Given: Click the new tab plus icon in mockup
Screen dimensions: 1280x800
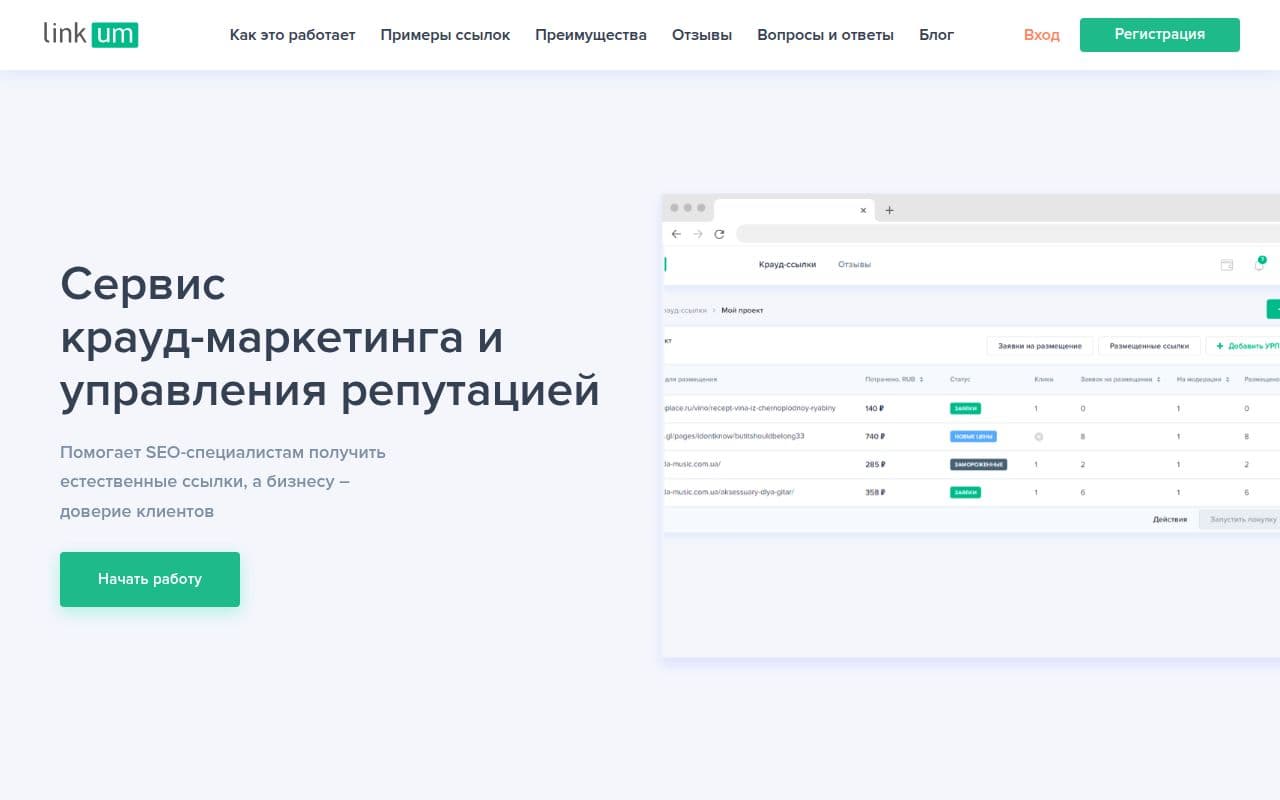Looking at the screenshot, I should pyautogui.click(x=889, y=210).
